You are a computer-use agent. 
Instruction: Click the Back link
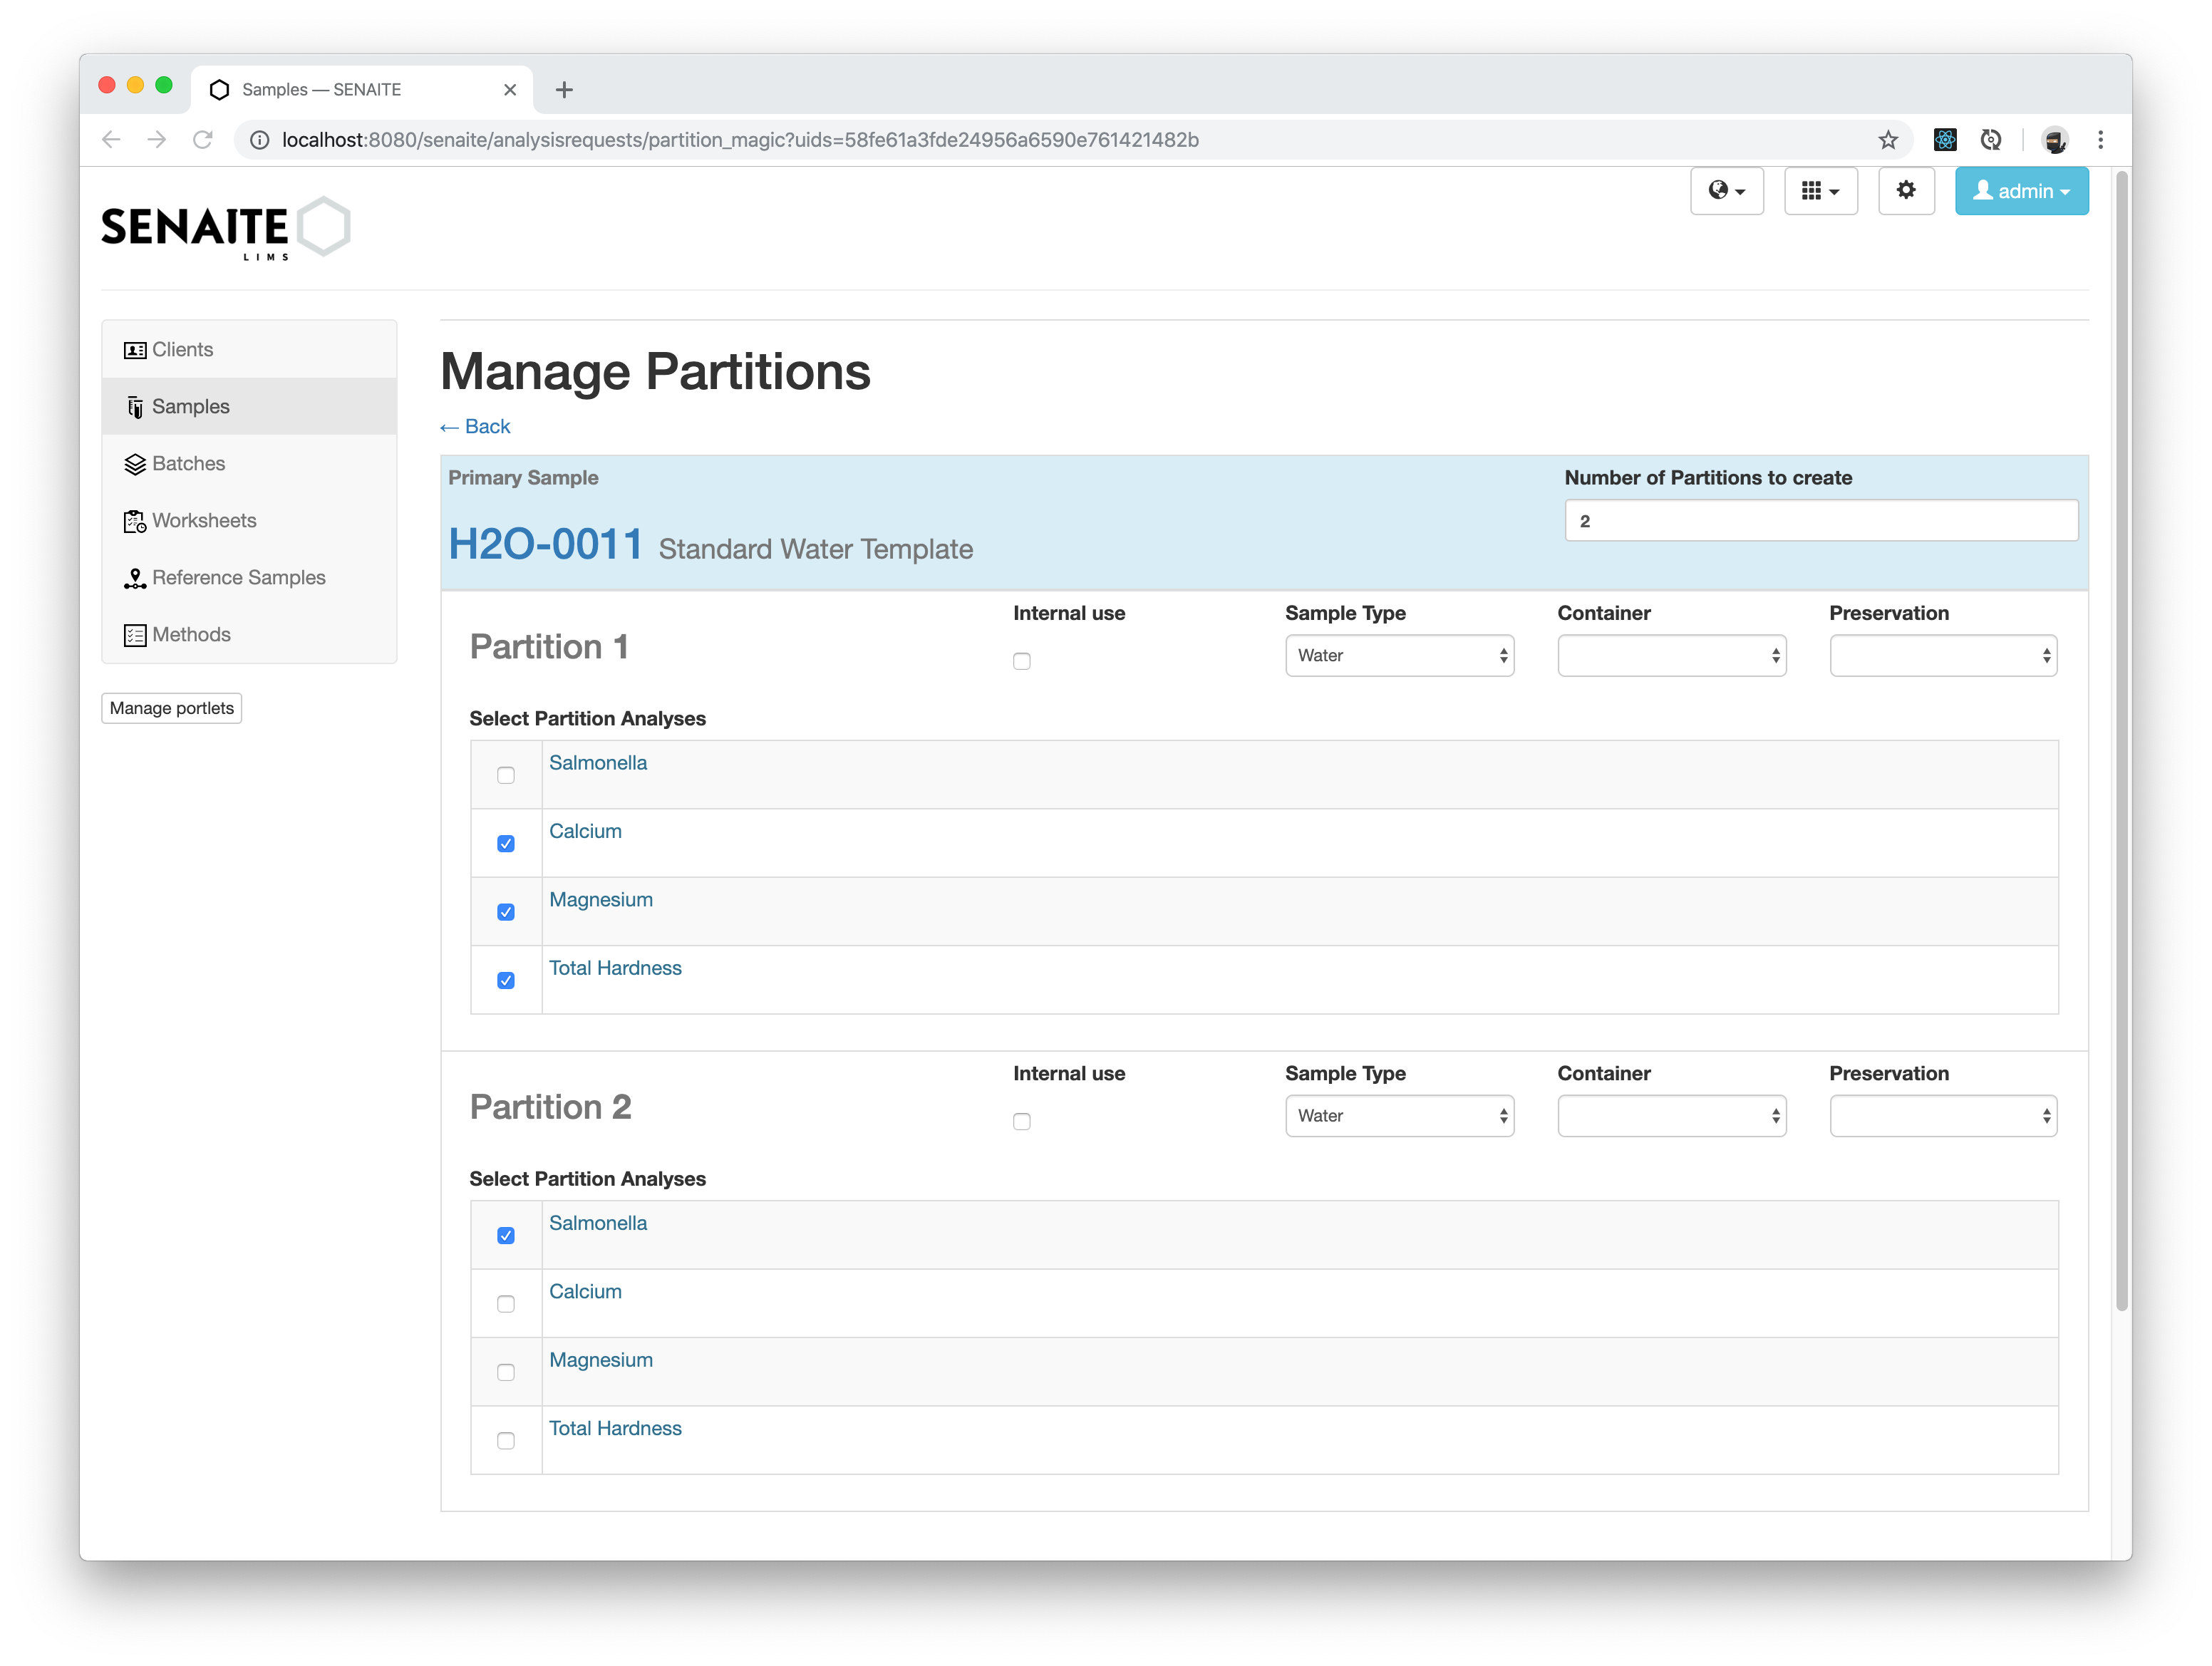474,425
